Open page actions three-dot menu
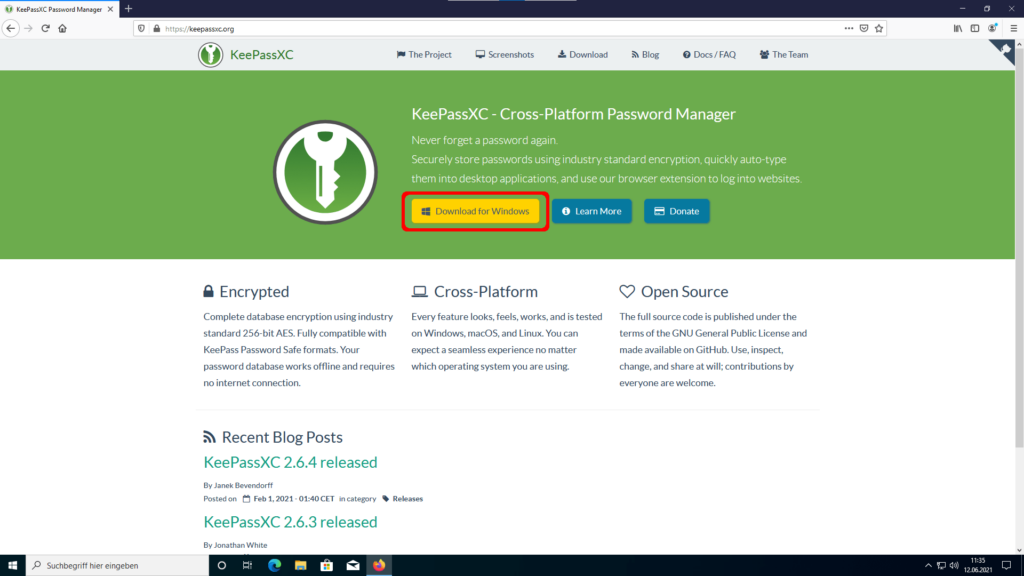 pyautogui.click(x=848, y=28)
